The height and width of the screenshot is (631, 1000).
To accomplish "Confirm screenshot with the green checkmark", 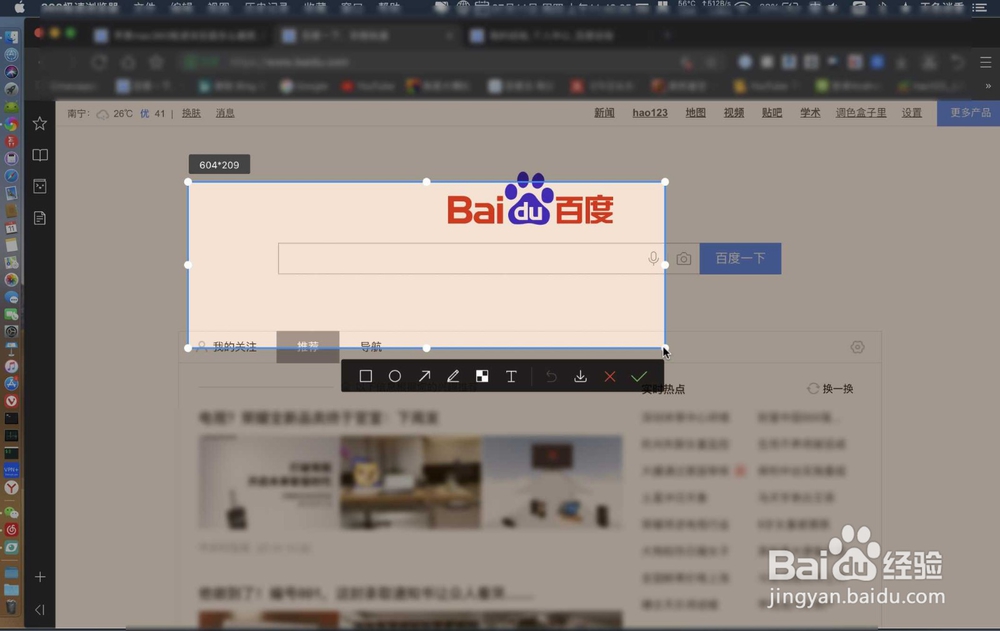I will 640,377.
